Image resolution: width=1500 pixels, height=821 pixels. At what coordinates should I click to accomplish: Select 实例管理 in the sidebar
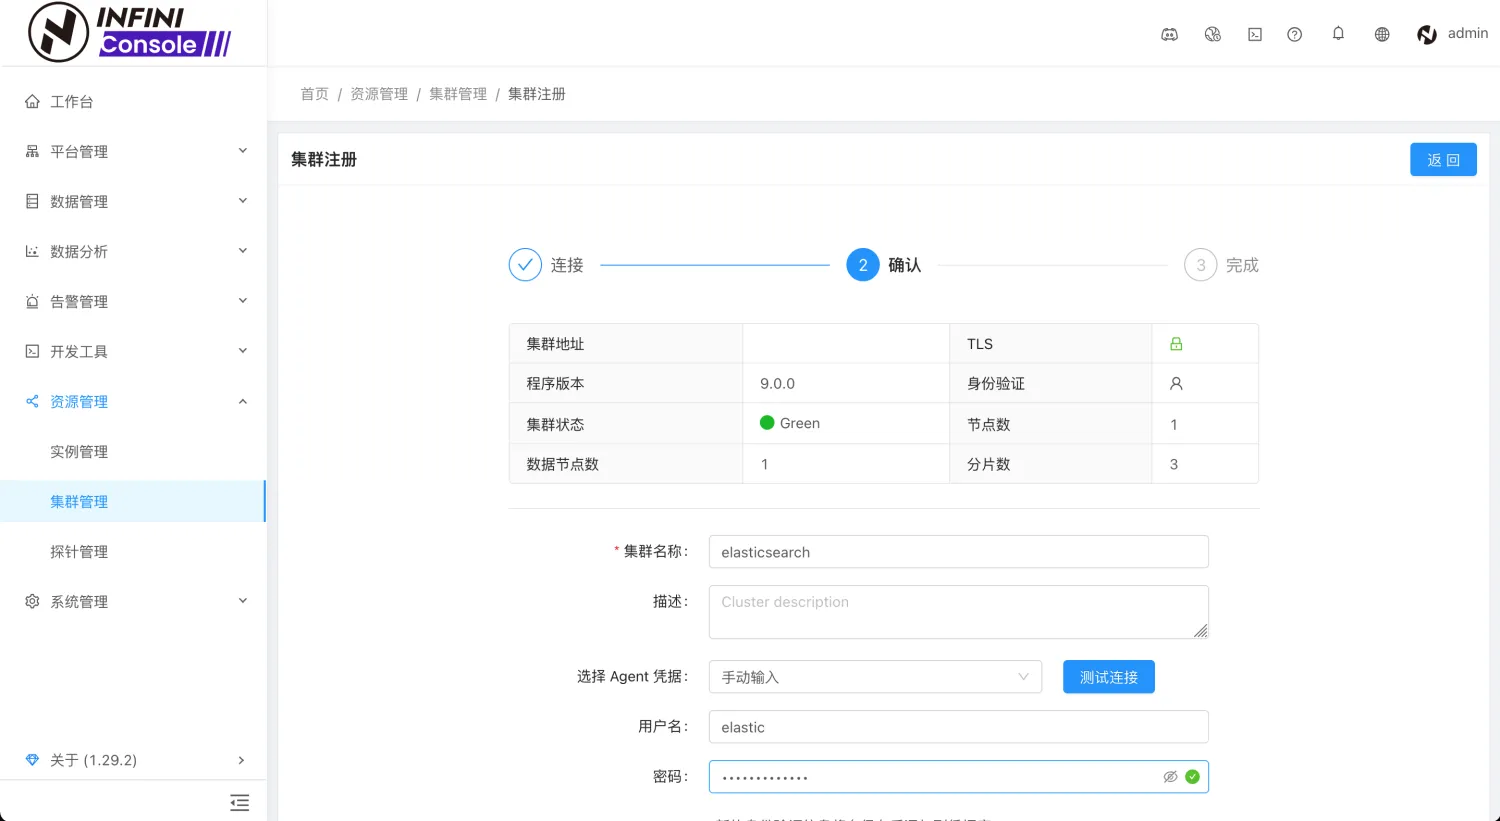coord(79,451)
